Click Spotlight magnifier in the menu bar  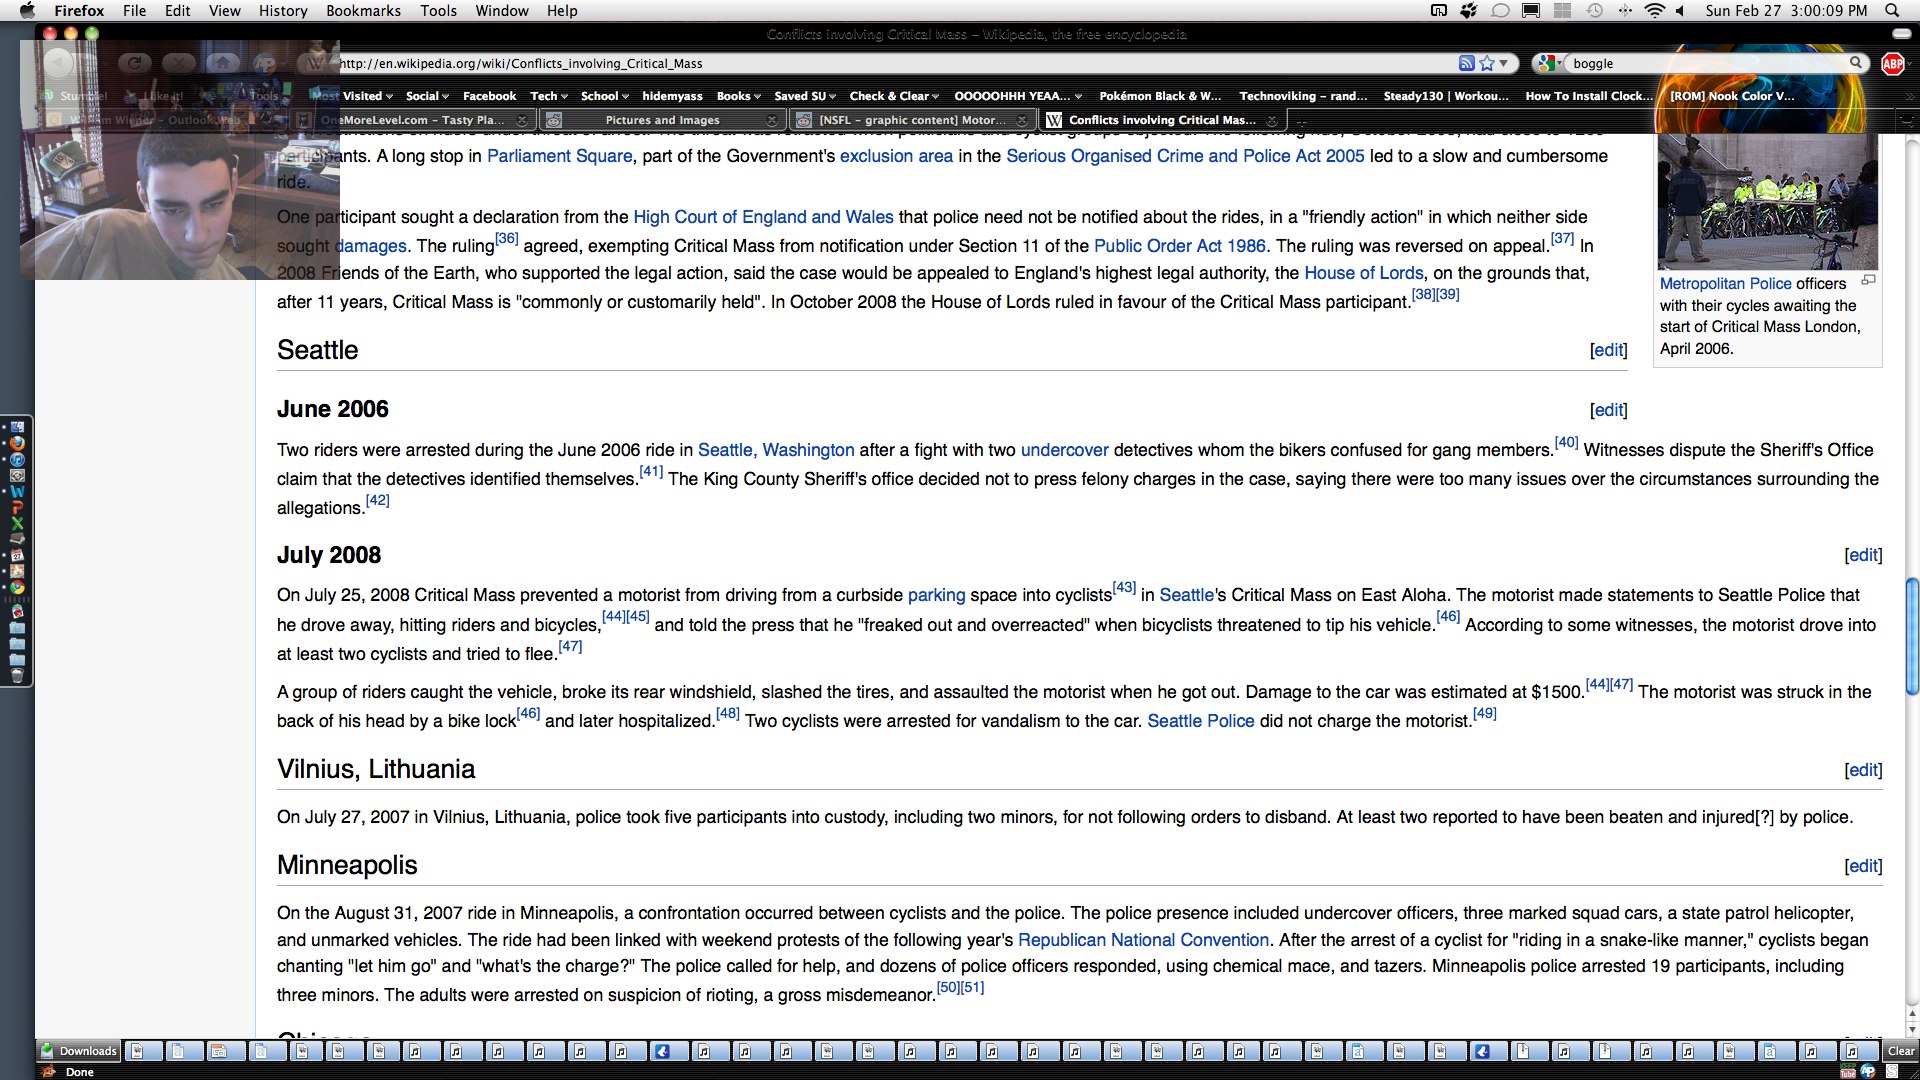[1892, 10]
